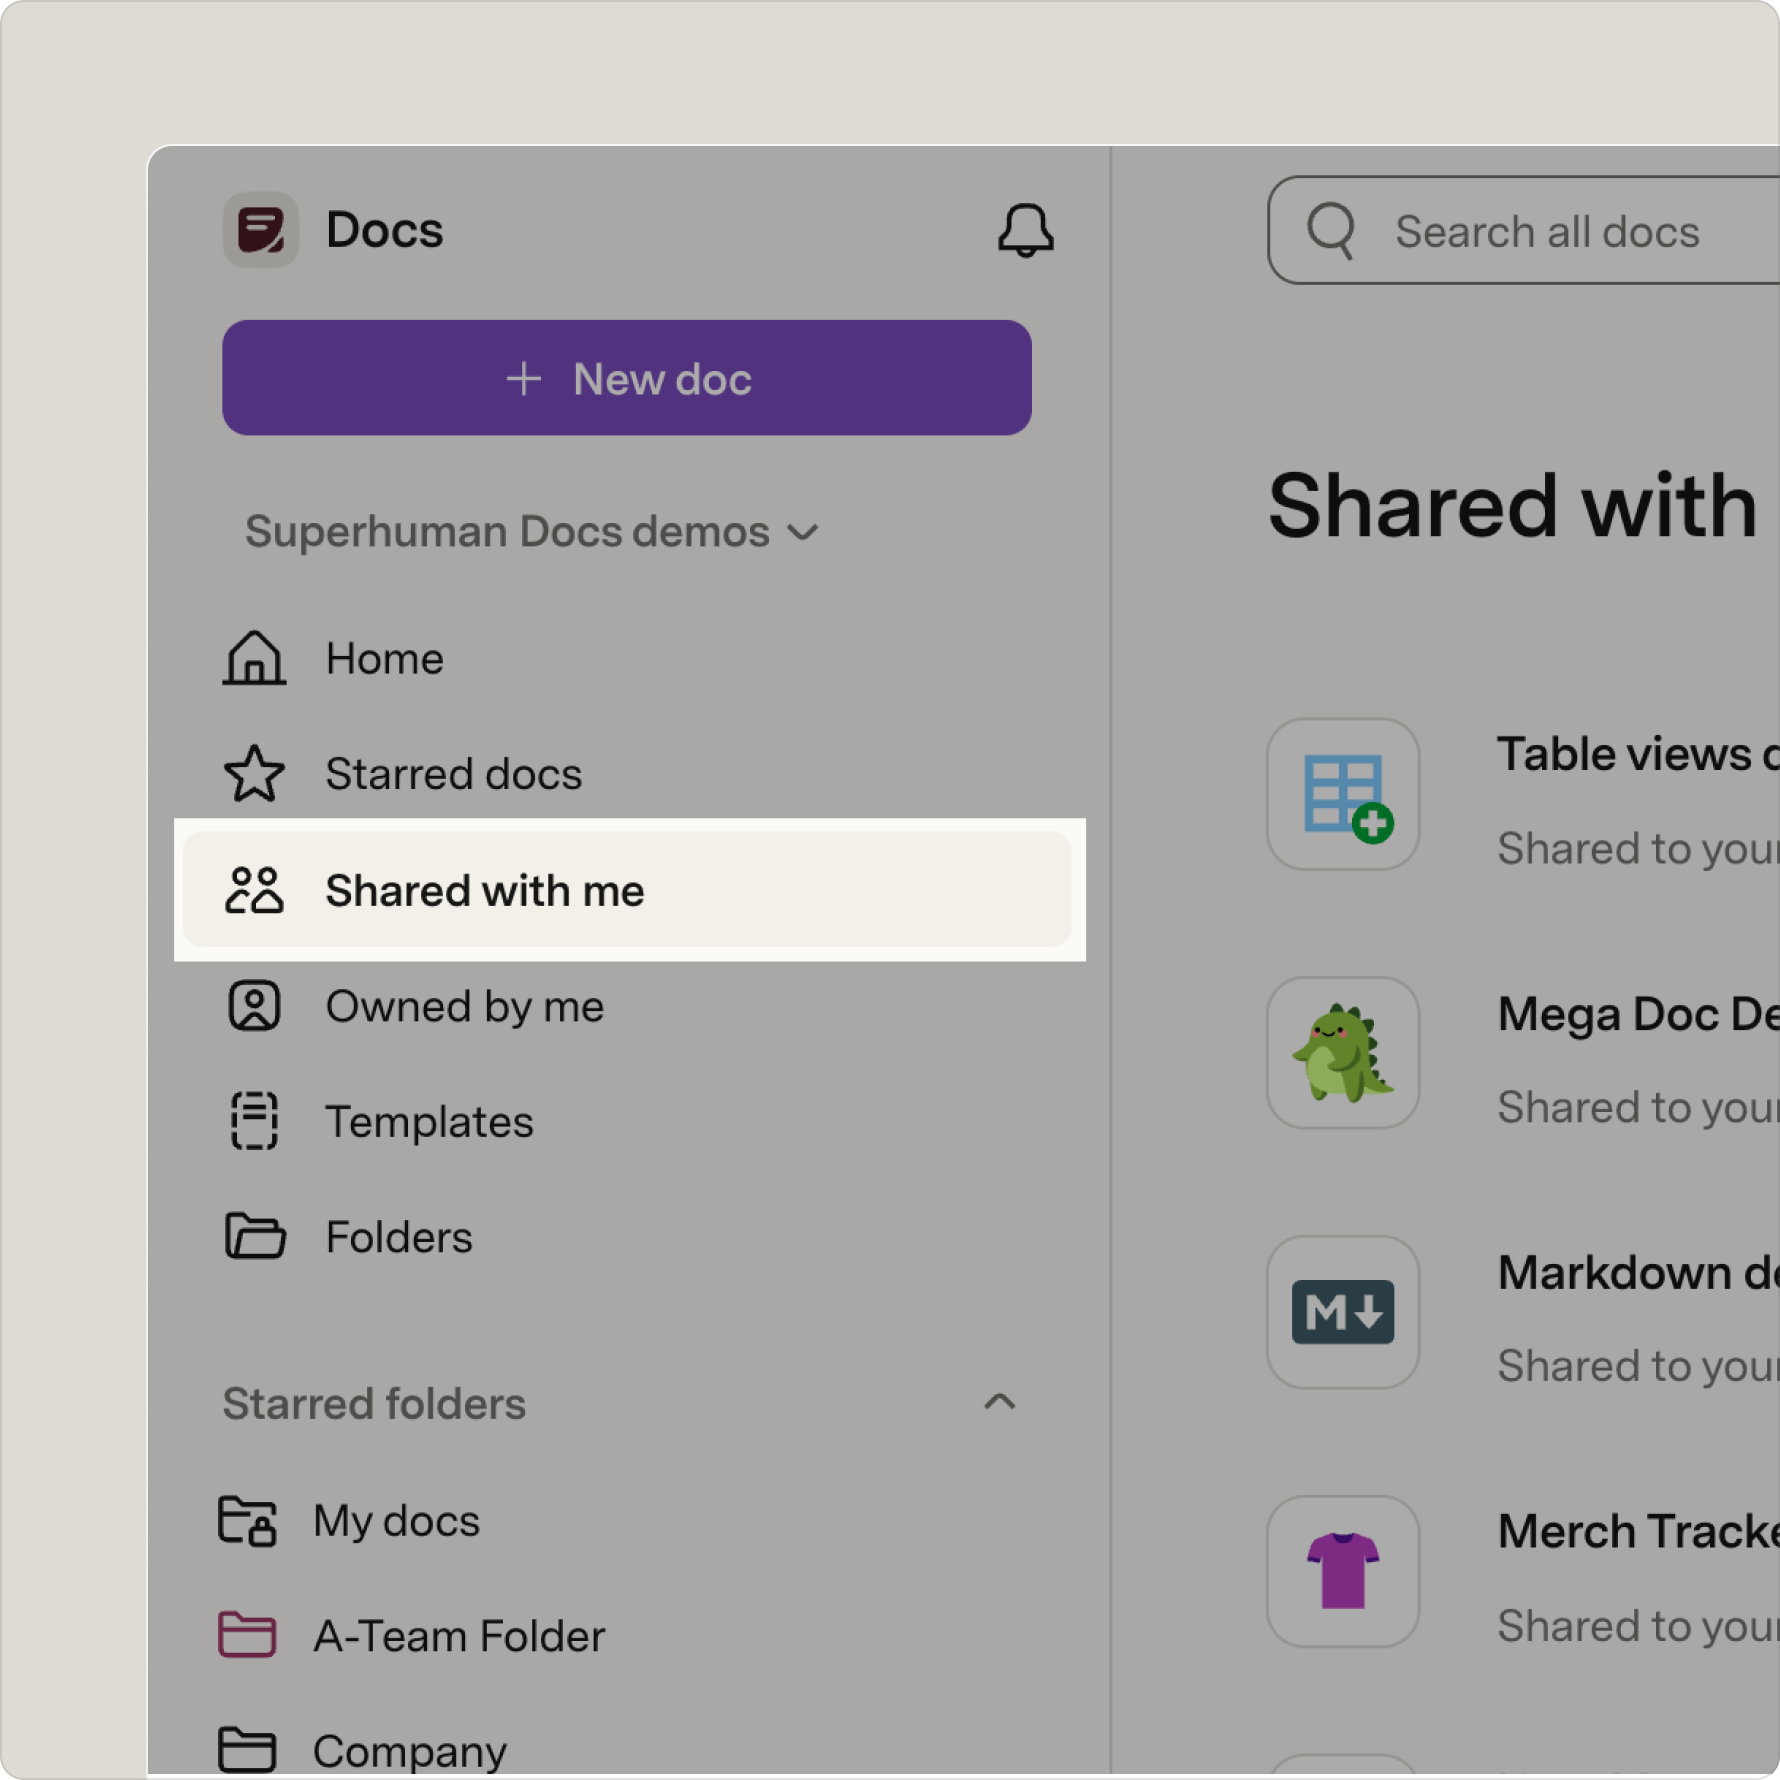The height and width of the screenshot is (1780, 1780).
Task: Open the Mega Doc doc title
Action: pos(1638,1014)
